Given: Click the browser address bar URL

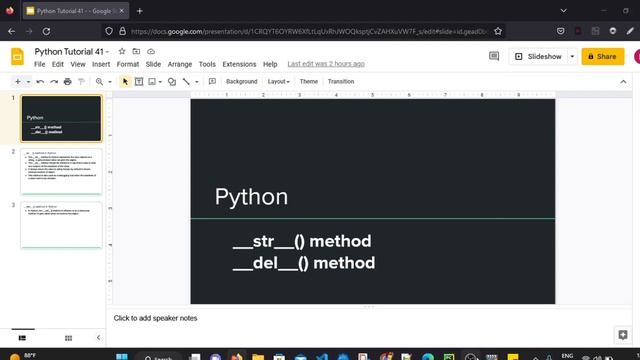Looking at the screenshot, I should 309,31.
